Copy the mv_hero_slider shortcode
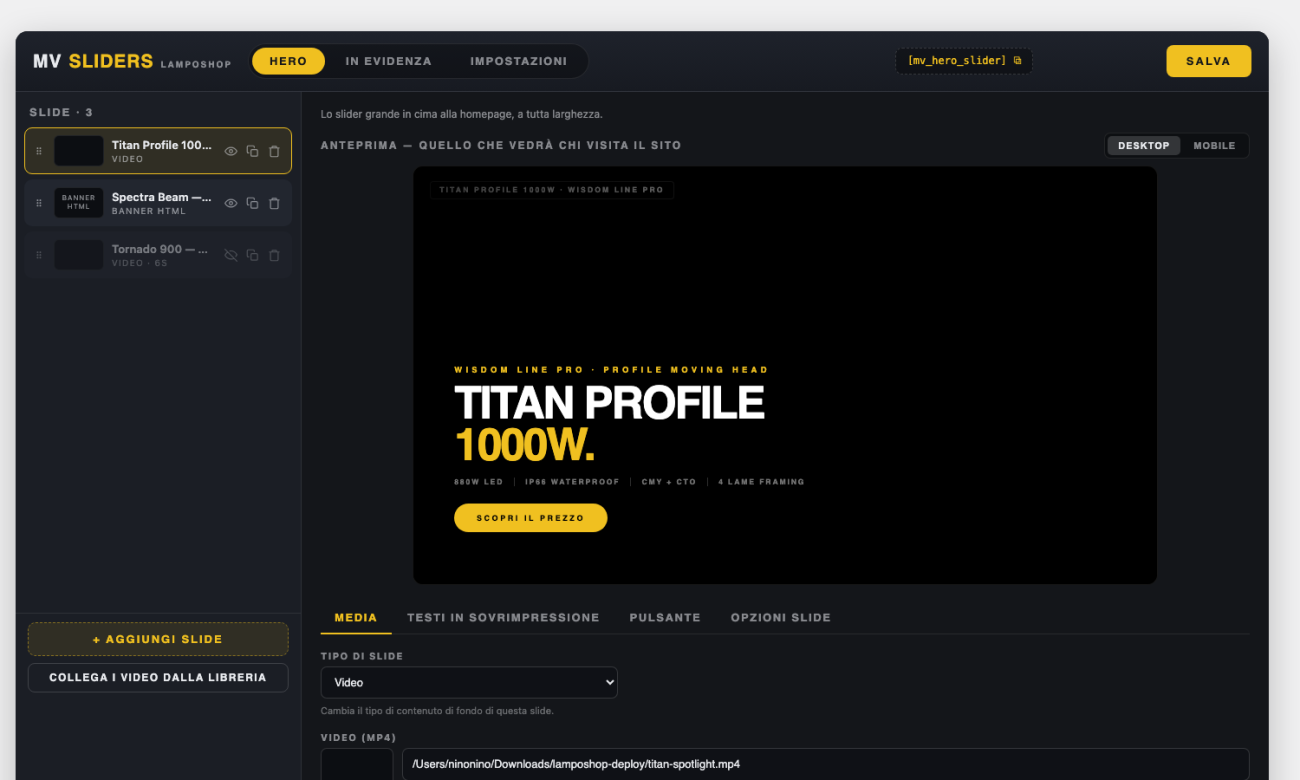The height and width of the screenshot is (780, 1300). [x=1018, y=61]
